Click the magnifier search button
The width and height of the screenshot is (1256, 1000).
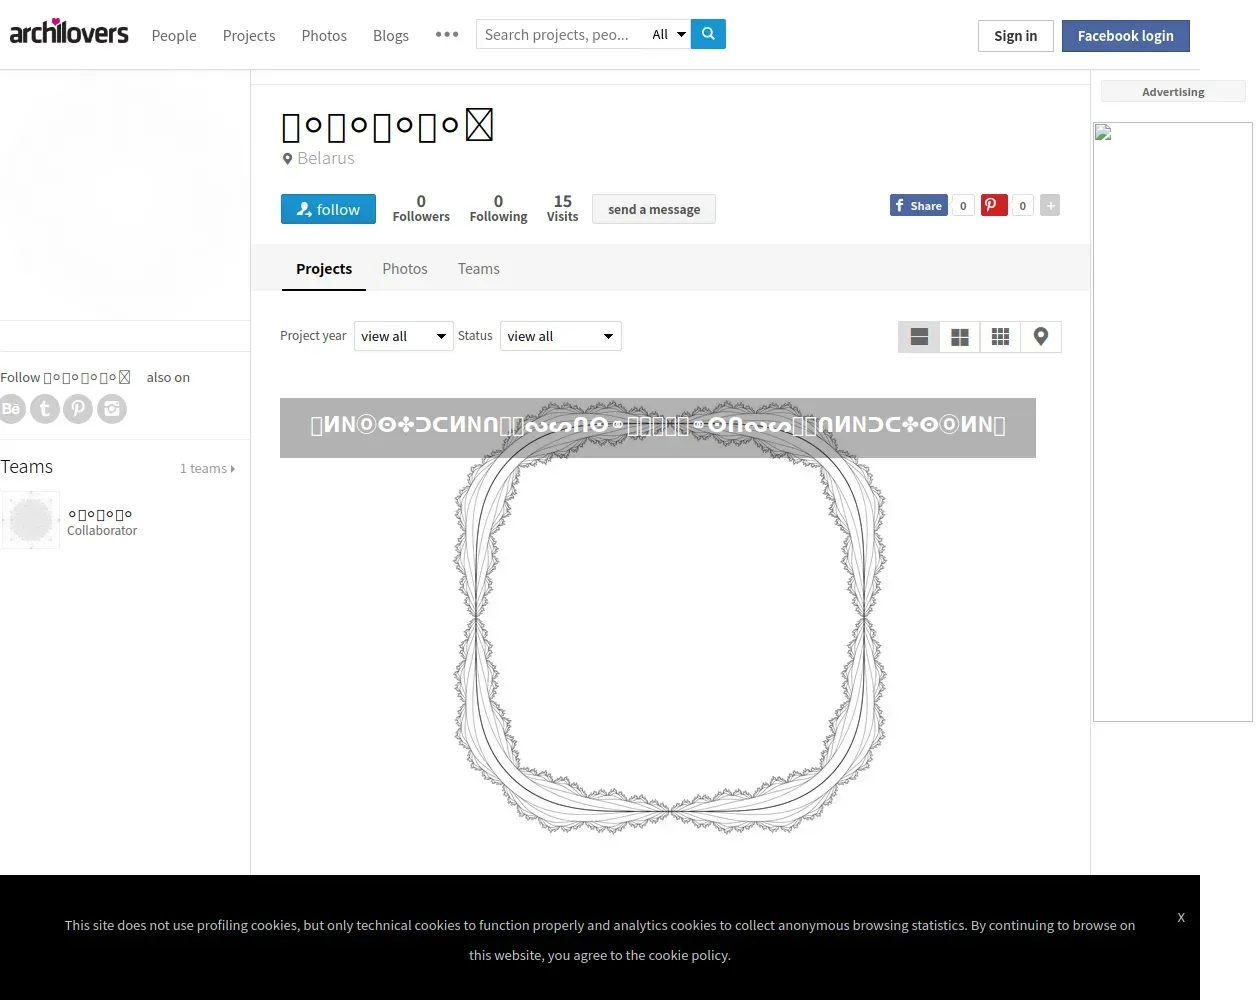coord(708,34)
